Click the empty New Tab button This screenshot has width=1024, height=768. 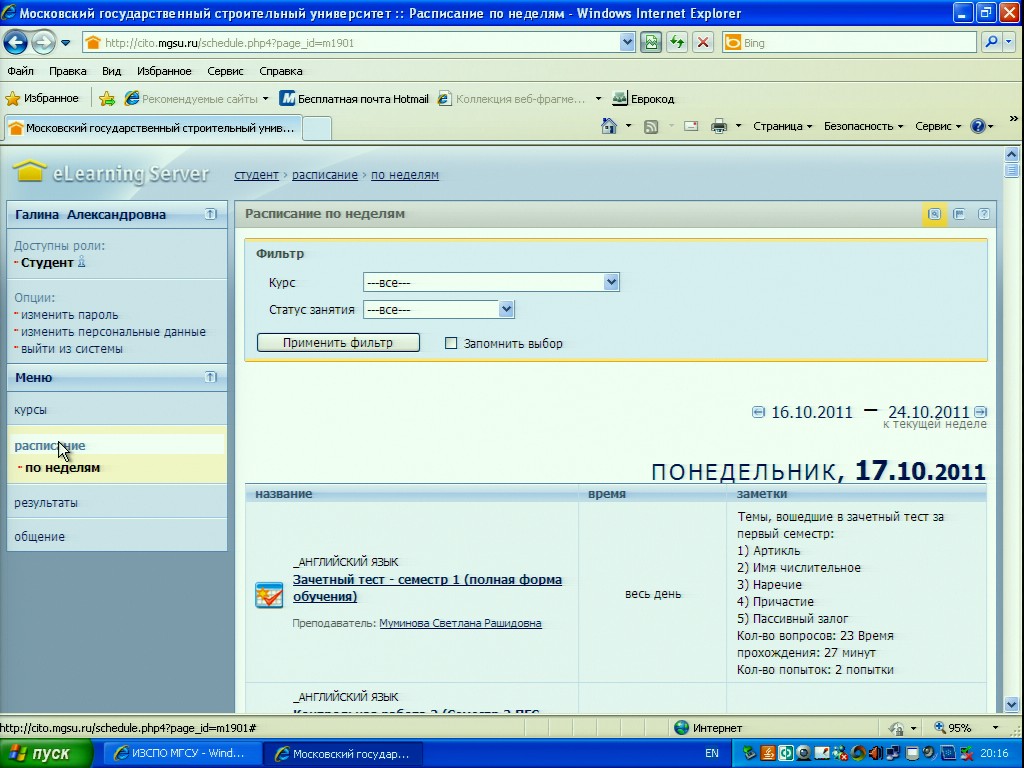point(317,128)
